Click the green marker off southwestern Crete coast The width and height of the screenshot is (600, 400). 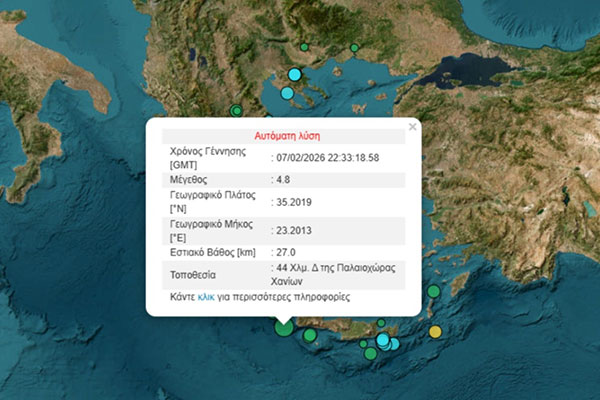(311, 335)
